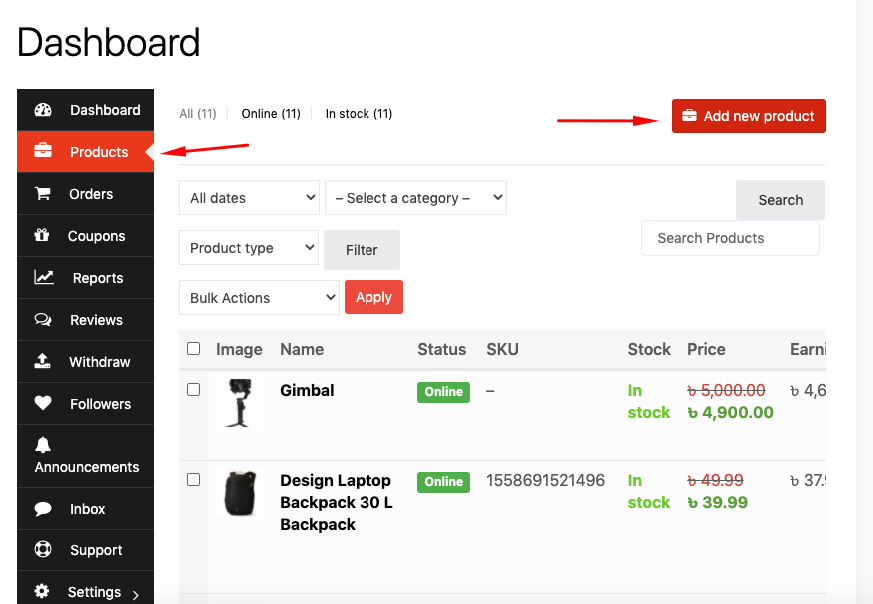
Task: Click Online badge in Backpack row
Action: tap(443, 482)
